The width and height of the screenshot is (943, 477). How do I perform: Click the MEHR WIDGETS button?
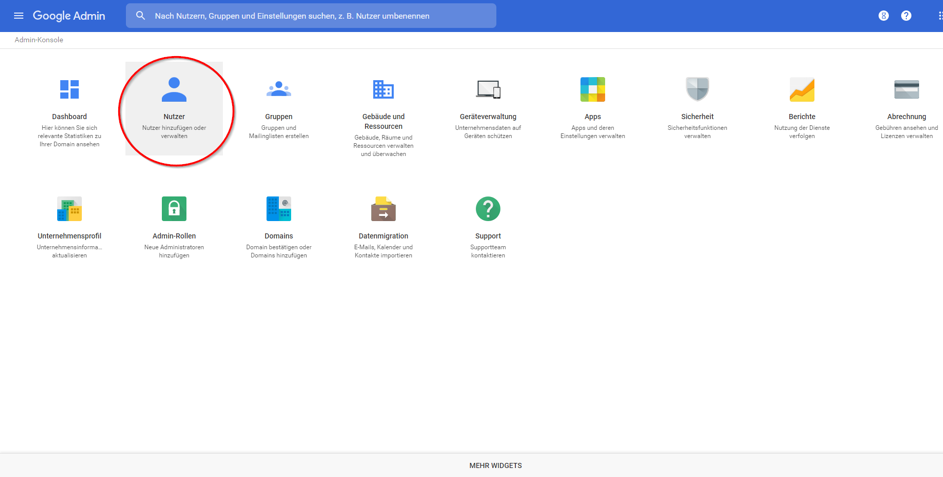pyautogui.click(x=496, y=466)
